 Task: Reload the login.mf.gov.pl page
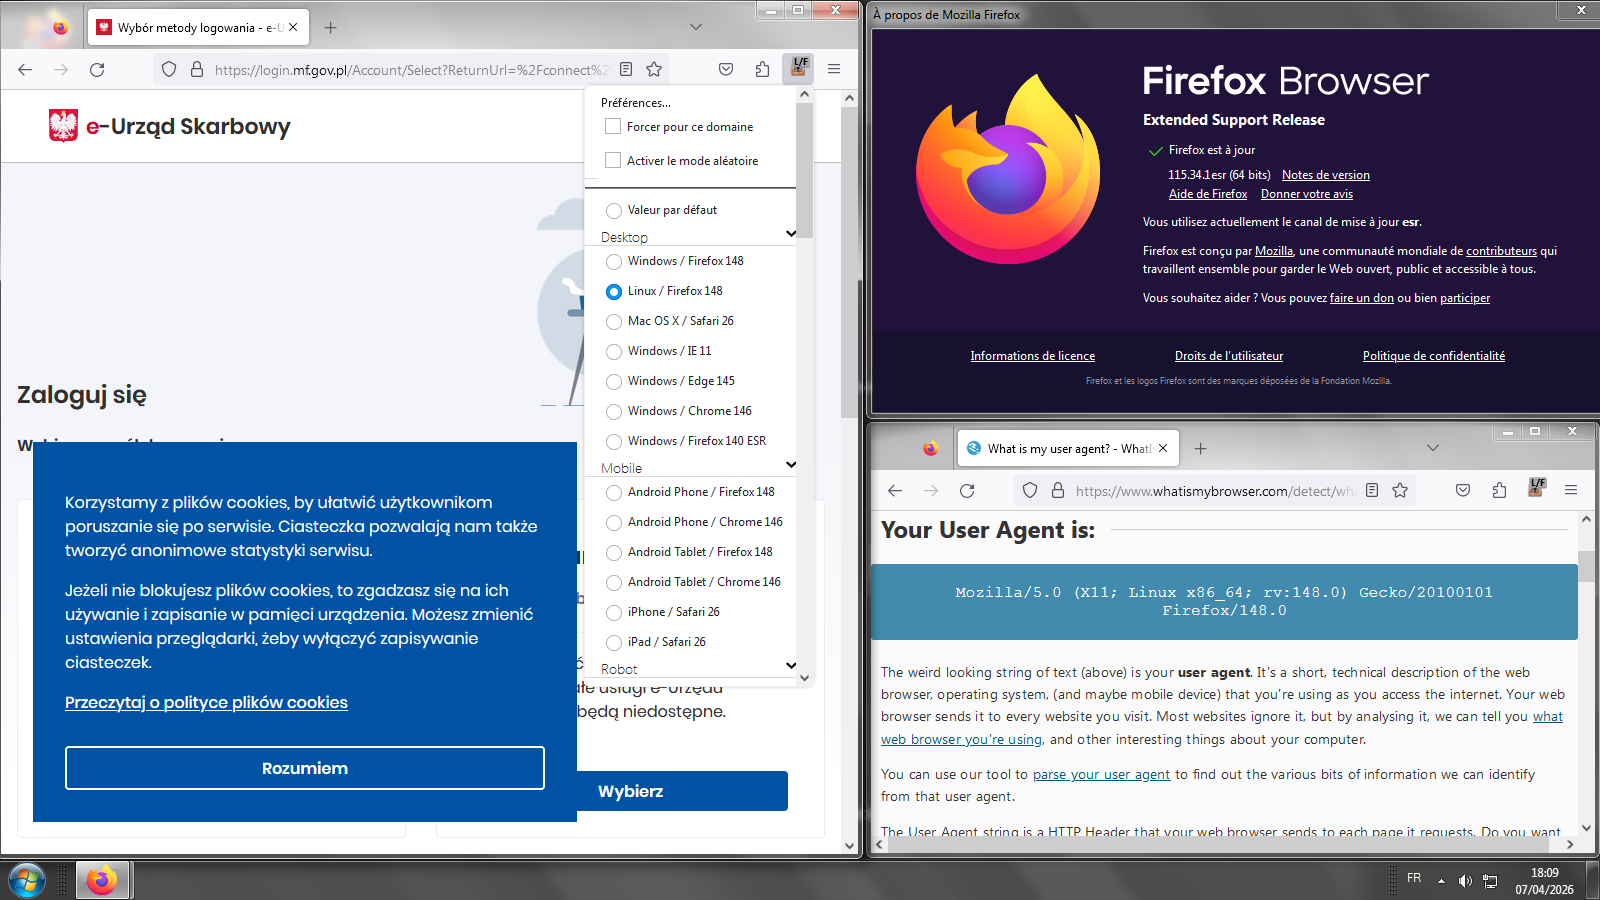tap(97, 70)
